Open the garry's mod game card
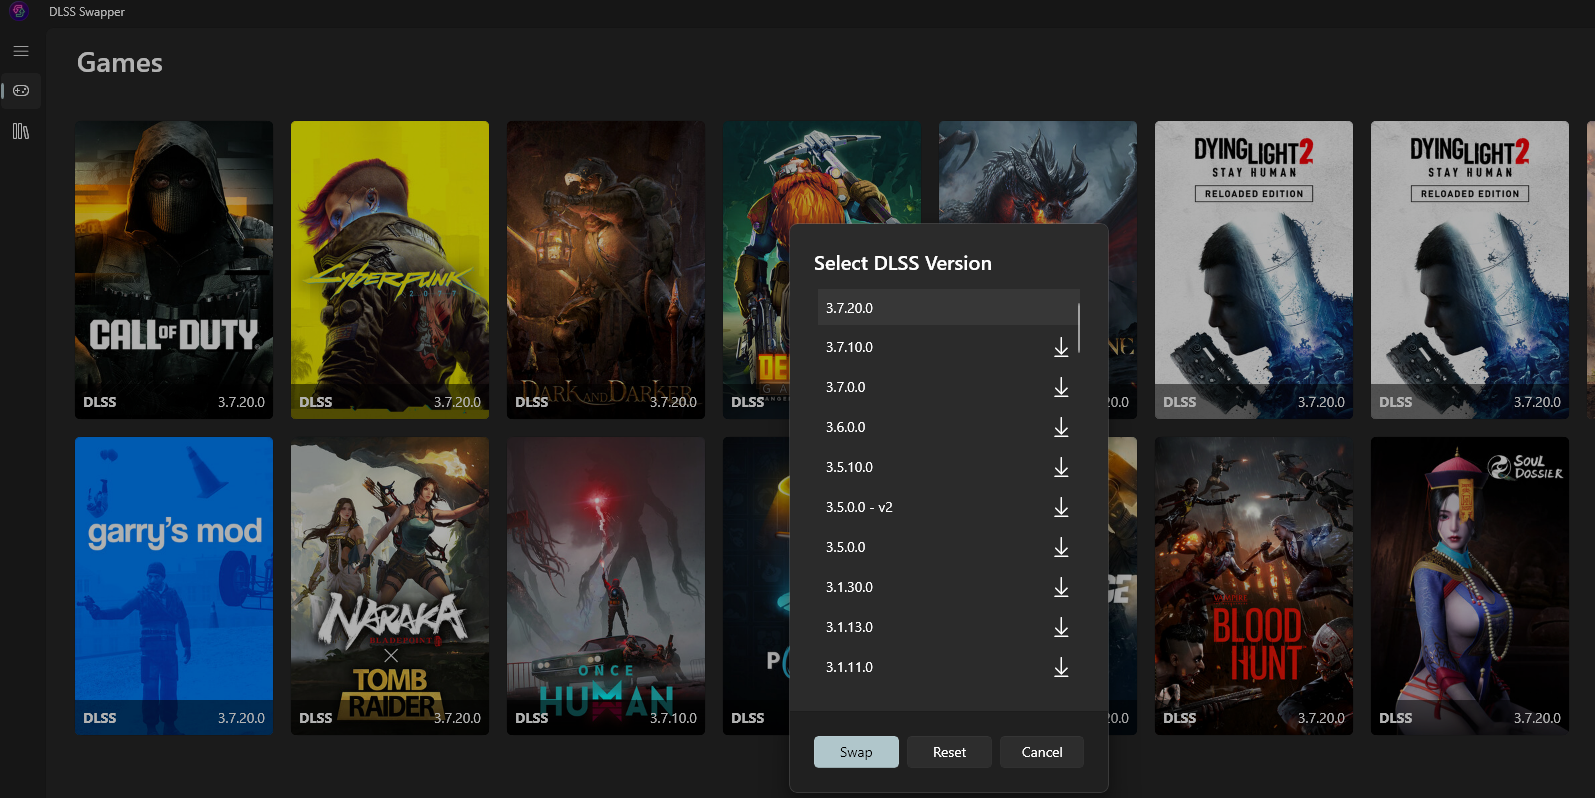The width and height of the screenshot is (1595, 798). click(174, 586)
